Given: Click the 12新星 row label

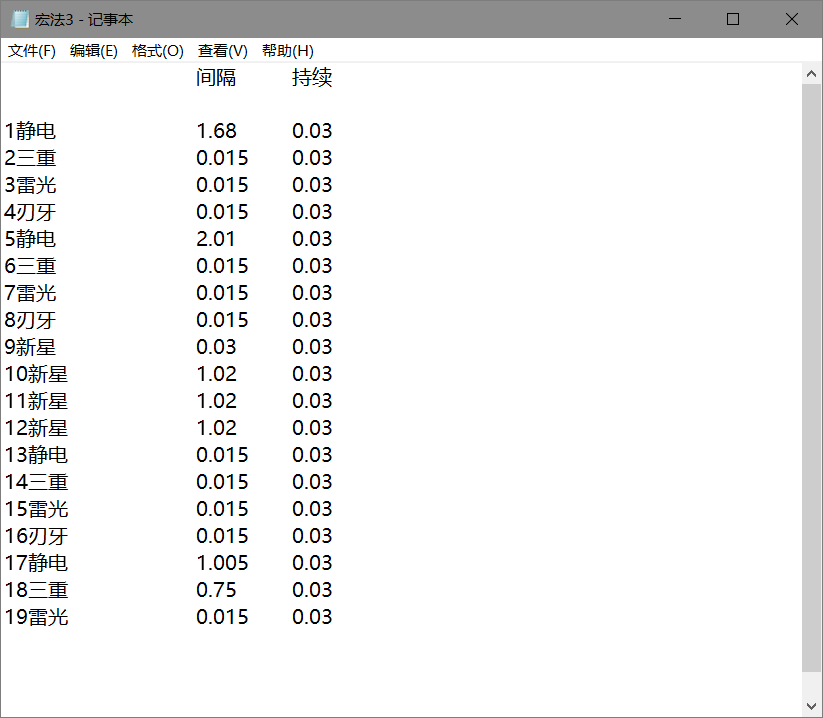Looking at the screenshot, I should pyautogui.click(x=36, y=428).
